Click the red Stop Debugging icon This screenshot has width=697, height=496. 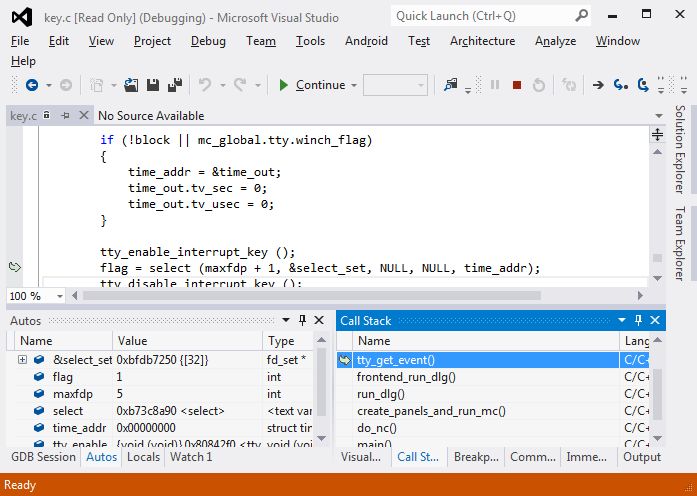tap(517, 85)
